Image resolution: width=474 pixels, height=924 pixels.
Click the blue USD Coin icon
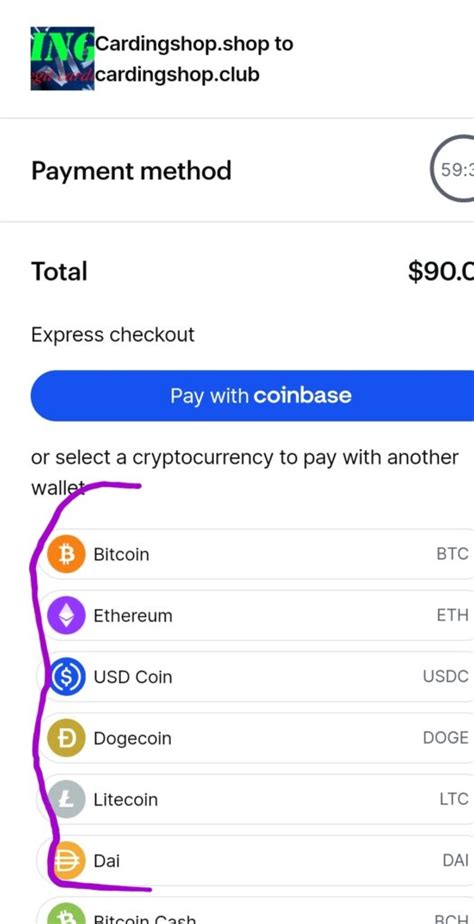point(66,676)
